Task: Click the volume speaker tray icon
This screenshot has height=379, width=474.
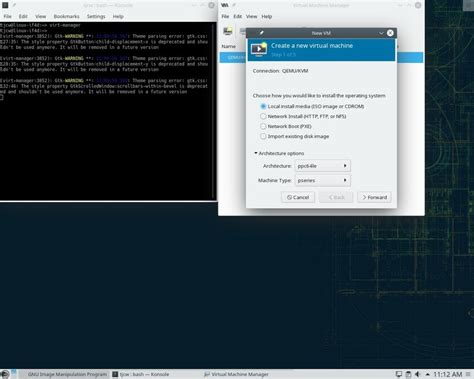Action: [418, 374]
